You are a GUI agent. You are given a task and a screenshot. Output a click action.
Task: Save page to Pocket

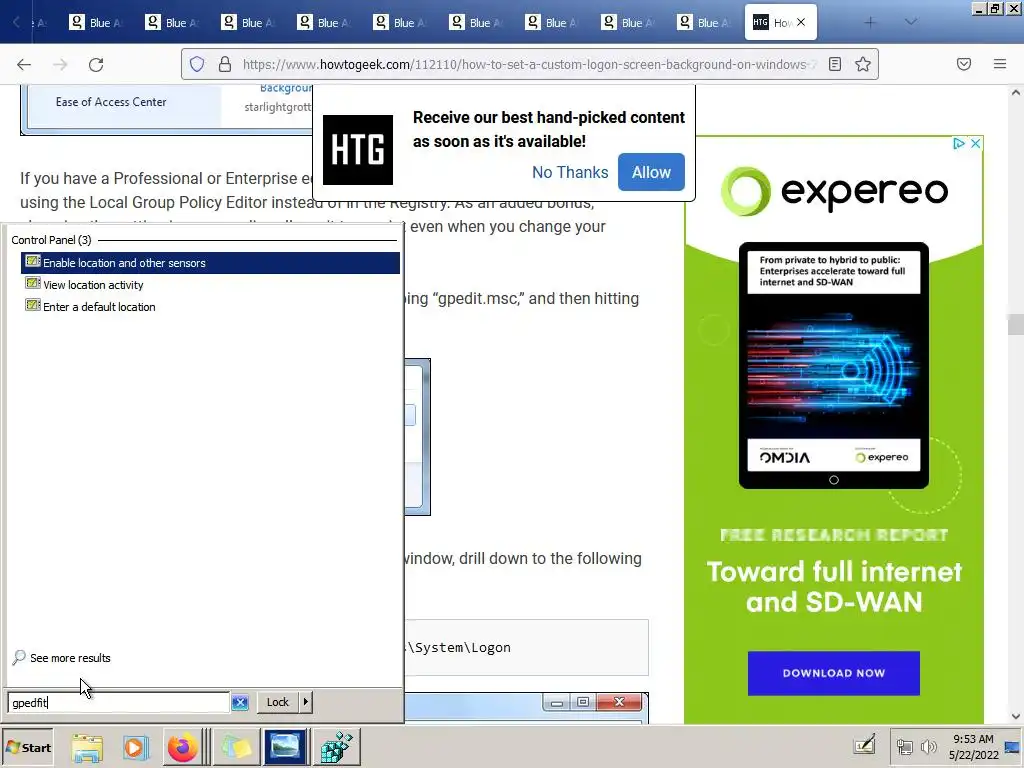964,64
